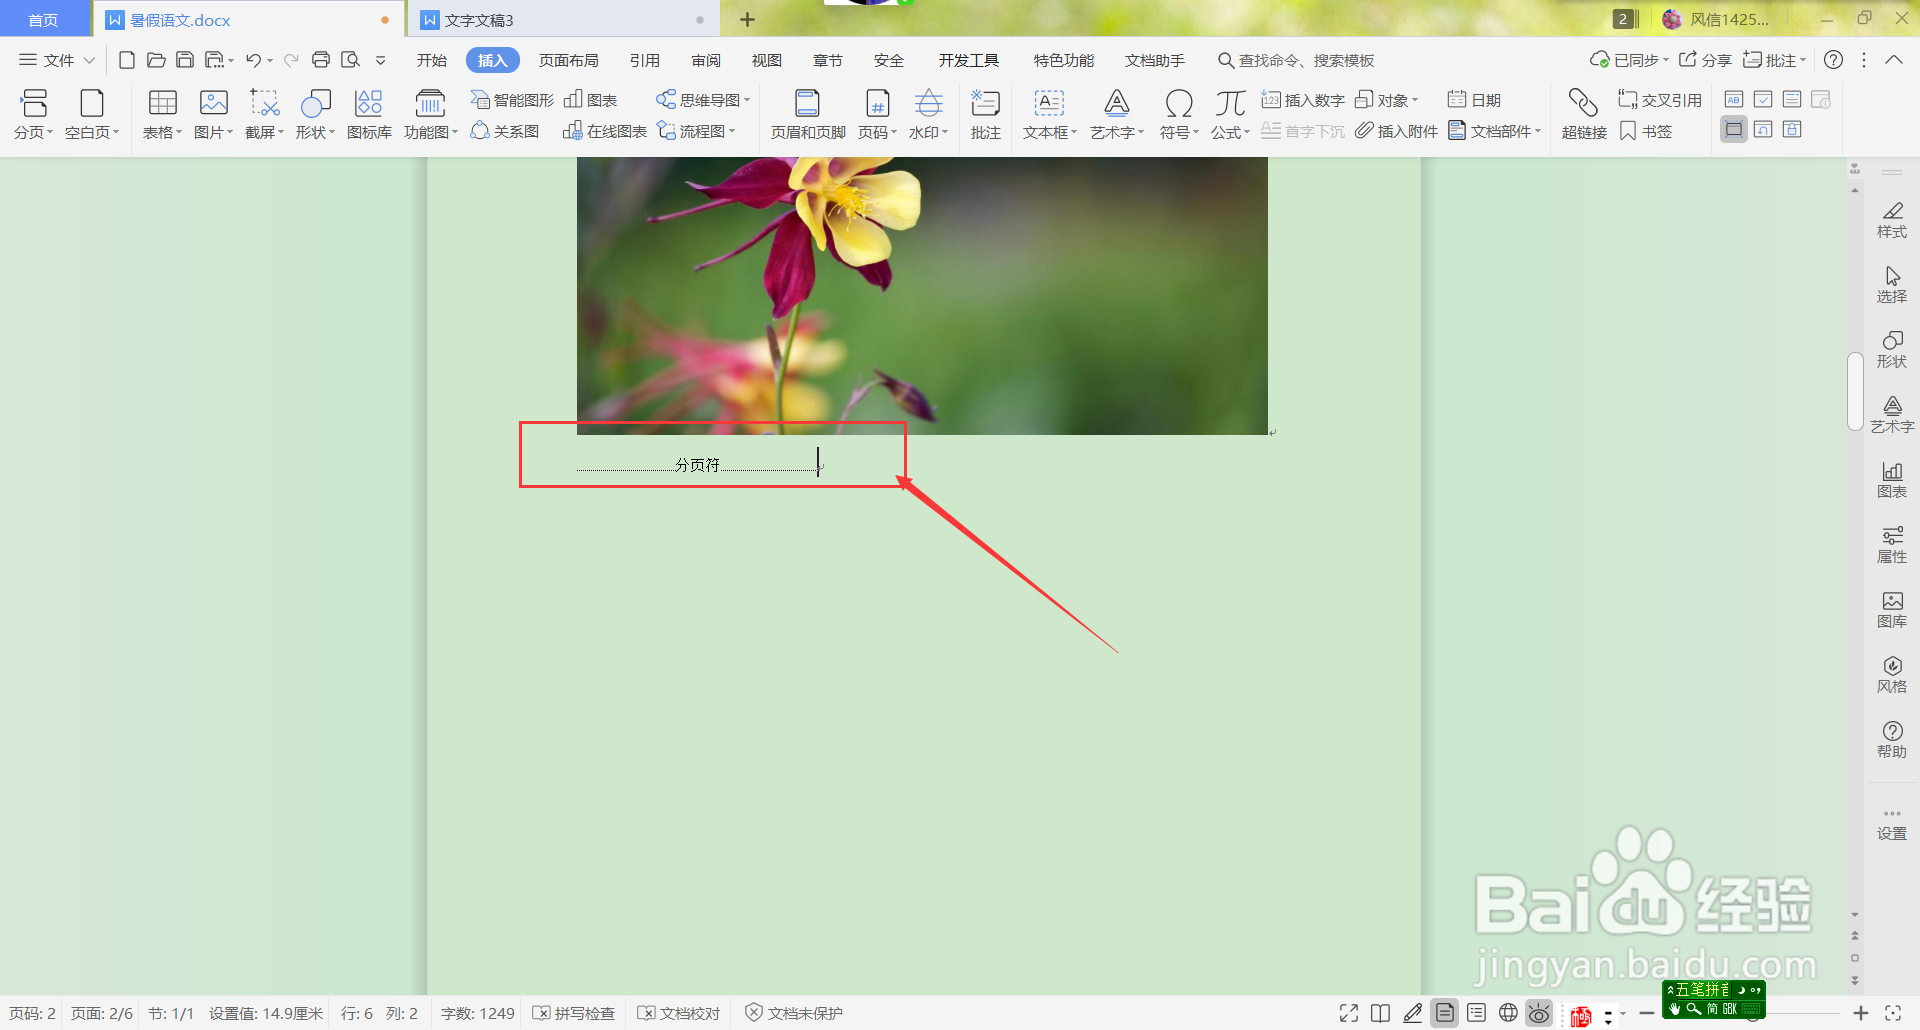This screenshot has height=1030, width=1920.
Task: Click the save icon in quick toolbar
Action: [185, 60]
